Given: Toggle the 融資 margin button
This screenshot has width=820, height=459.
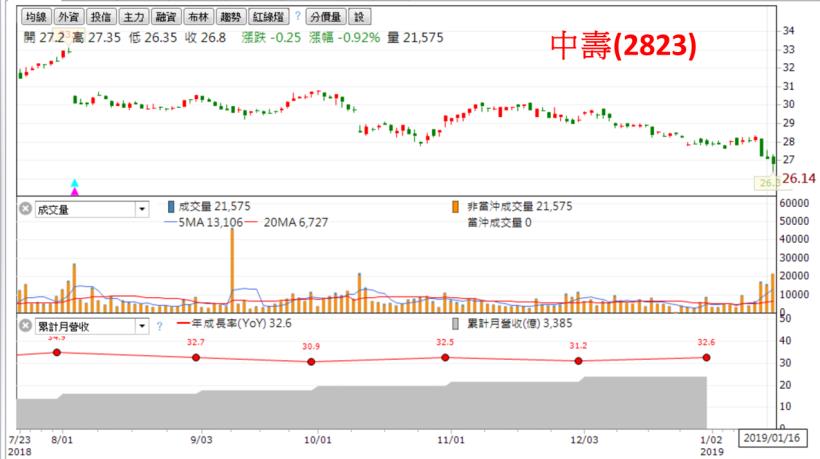Looking at the screenshot, I should coord(166,17).
